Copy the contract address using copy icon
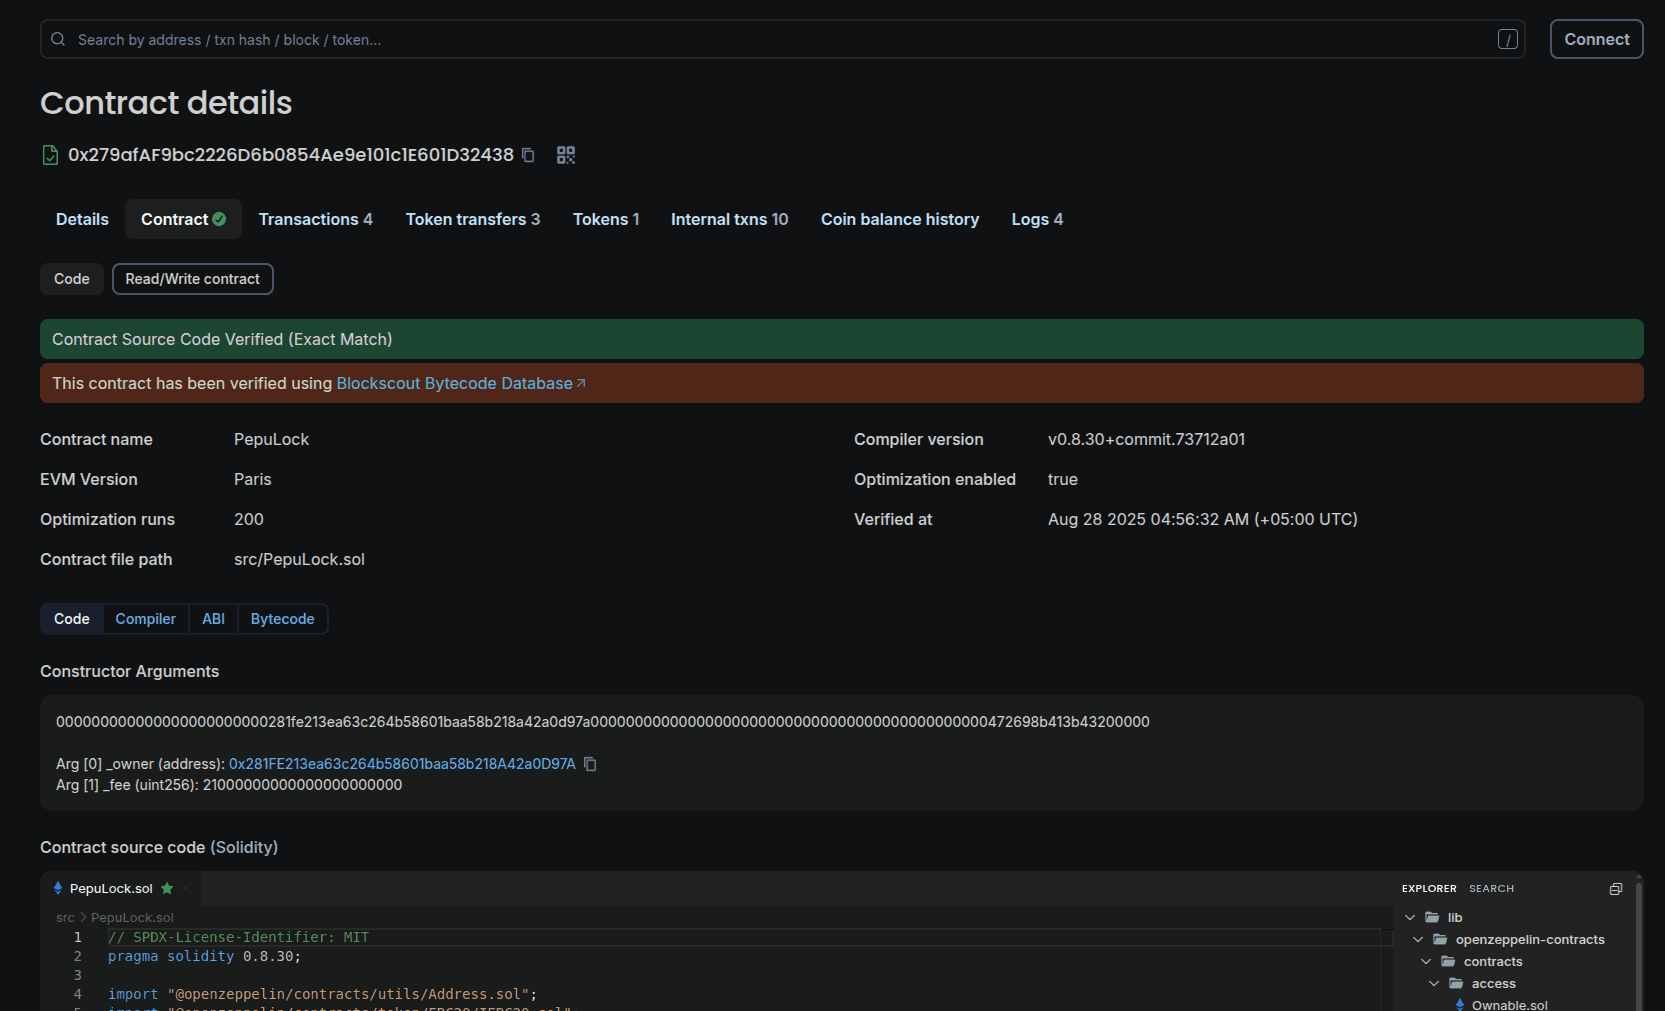Viewport: 1665px width, 1011px height. tap(528, 155)
